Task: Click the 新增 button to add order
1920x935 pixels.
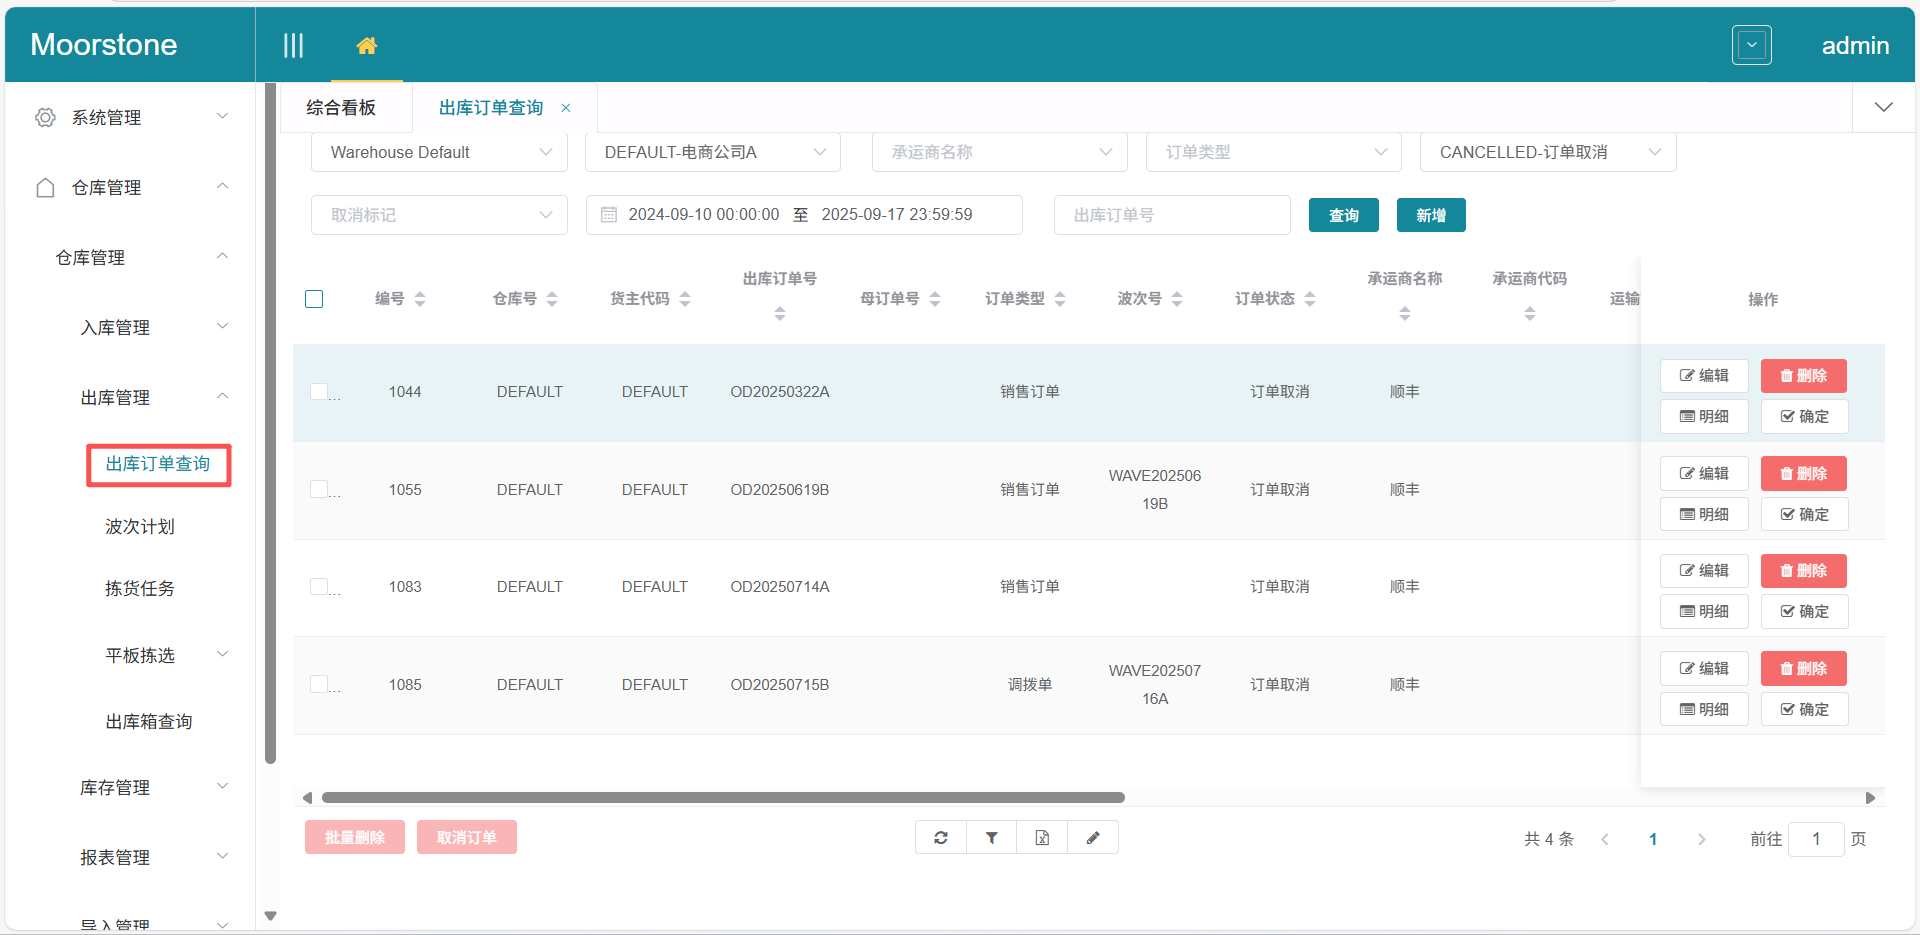Action: pos(1430,214)
